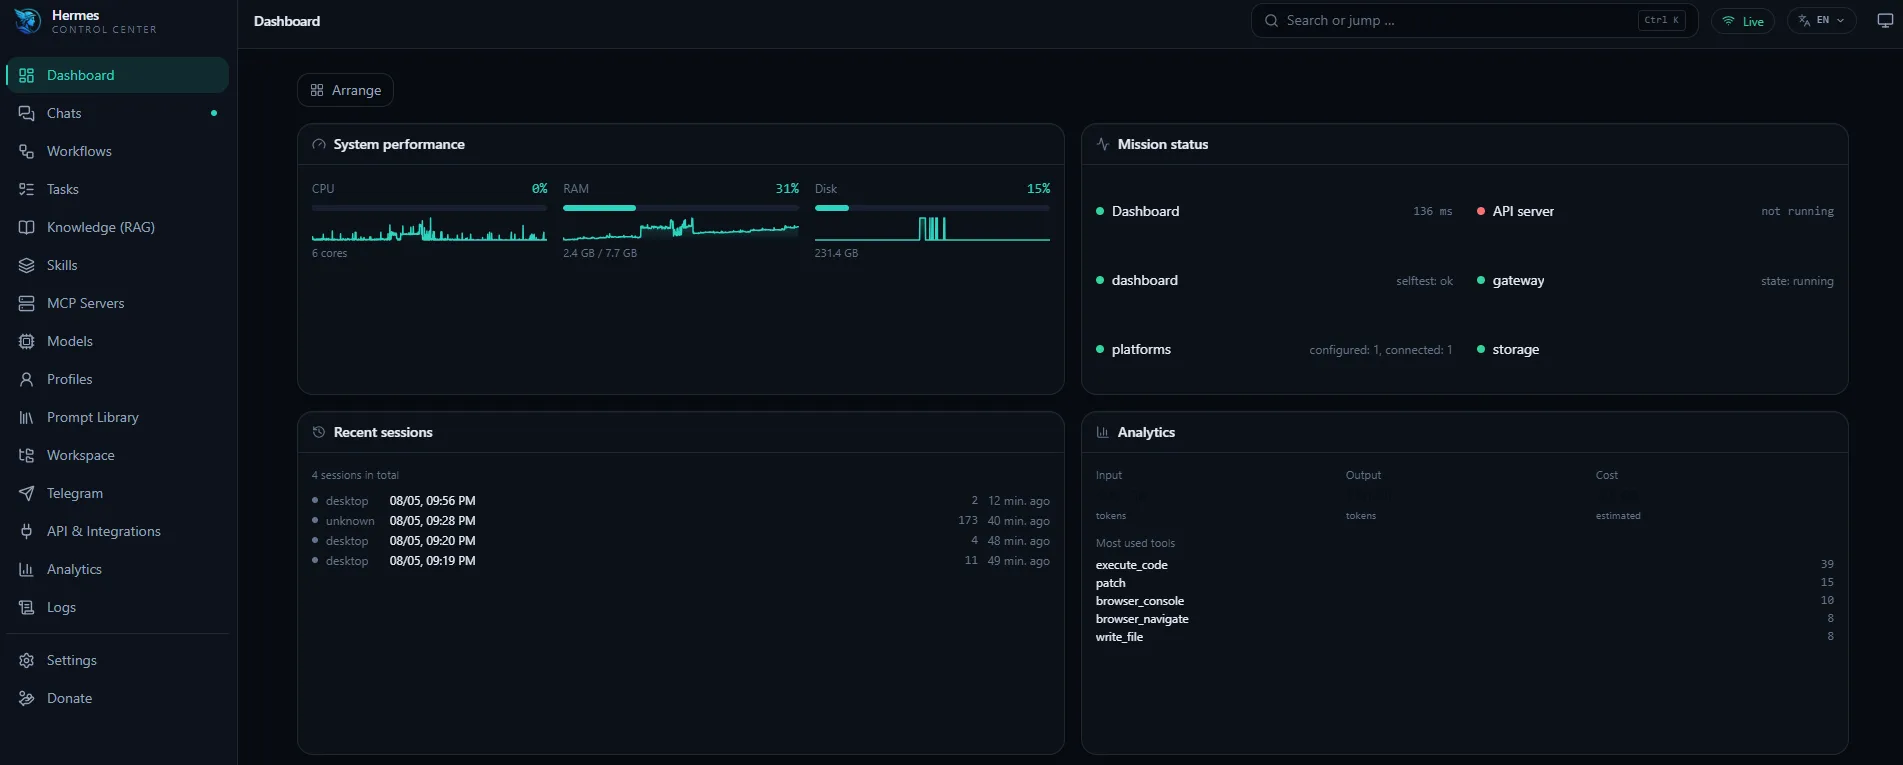The height and width of the screenshot is (765, 1903).
Task: Open the Settings page label
Action: [72, 660]
